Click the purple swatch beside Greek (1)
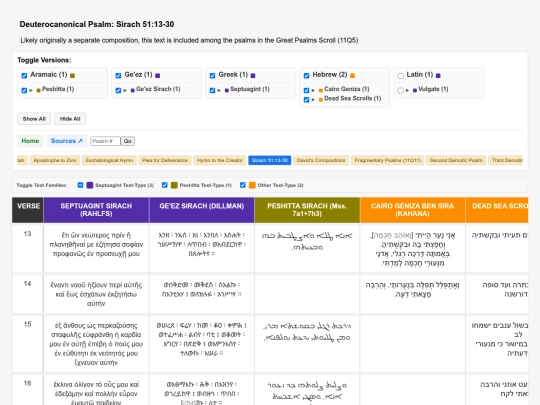The image size is (540, 405). tap(253, 75)
